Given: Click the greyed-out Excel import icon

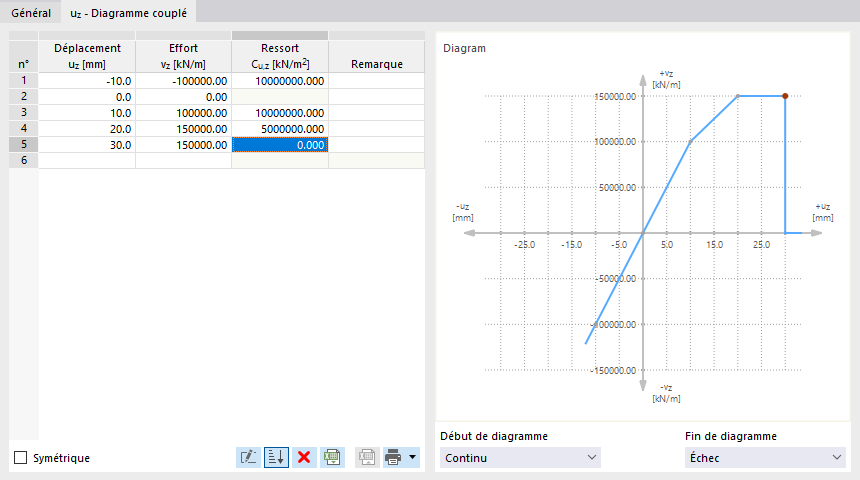Looking at the screenshot, I should pyautogui.click(x=367, y=457).
